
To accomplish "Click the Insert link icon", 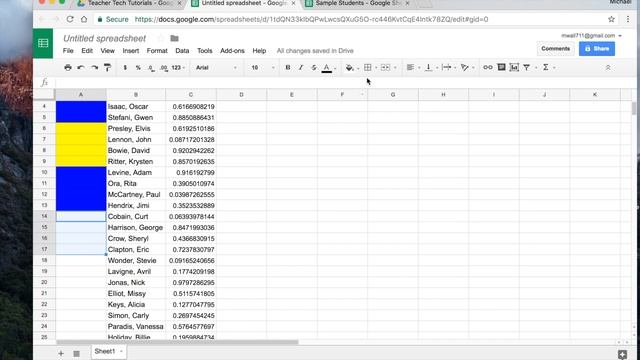I will tap(488, 68).
